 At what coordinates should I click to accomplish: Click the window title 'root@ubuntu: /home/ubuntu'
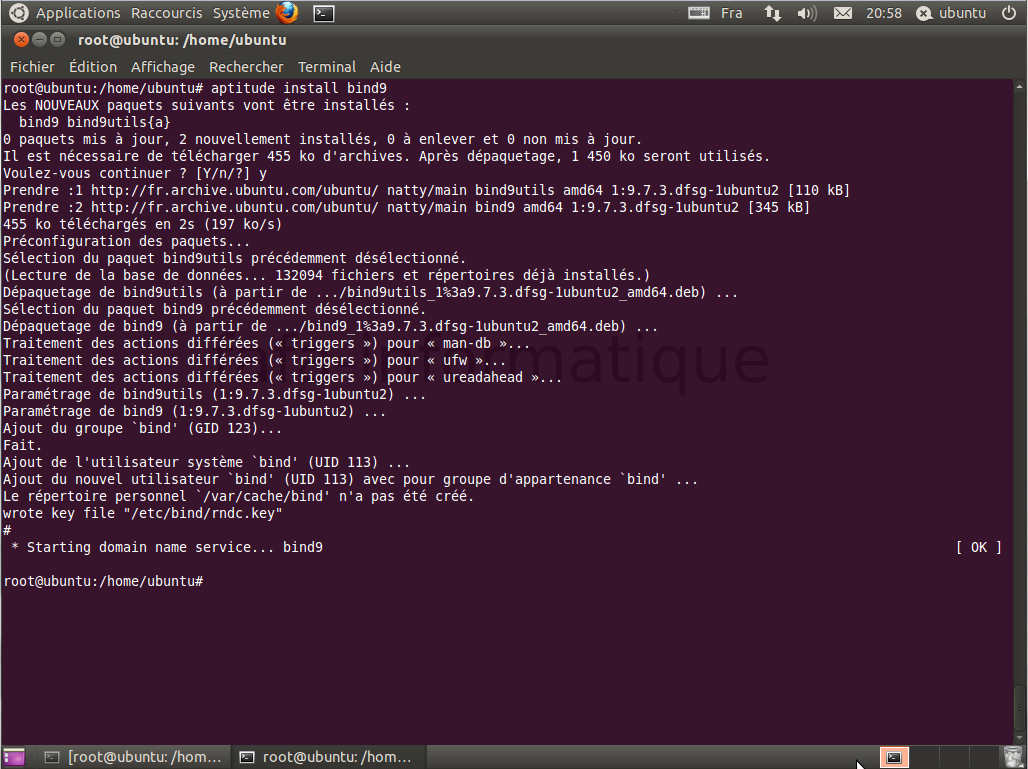(x=182, y=40)
